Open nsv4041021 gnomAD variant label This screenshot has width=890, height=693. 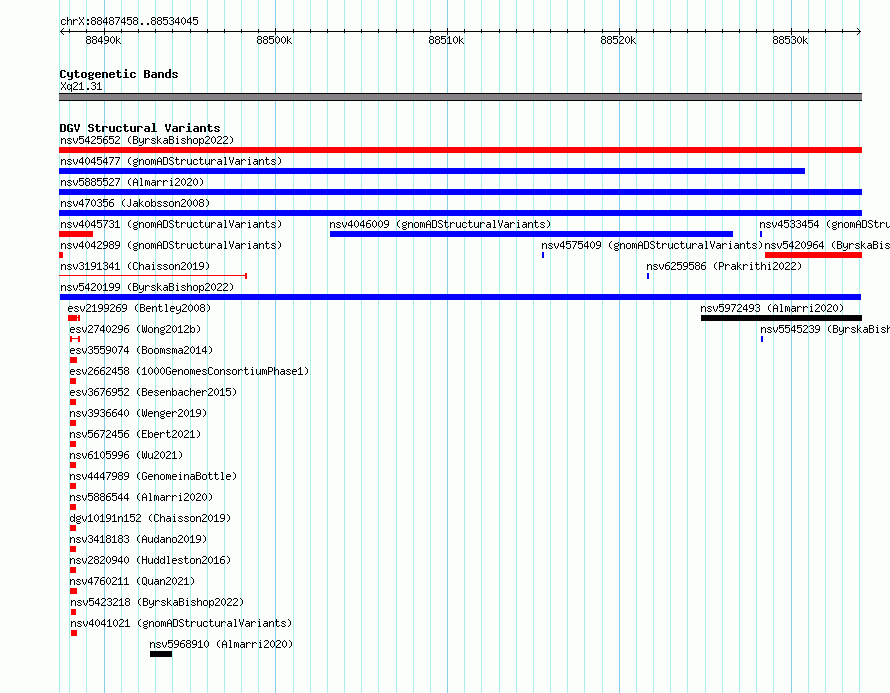tap(181, 623)
